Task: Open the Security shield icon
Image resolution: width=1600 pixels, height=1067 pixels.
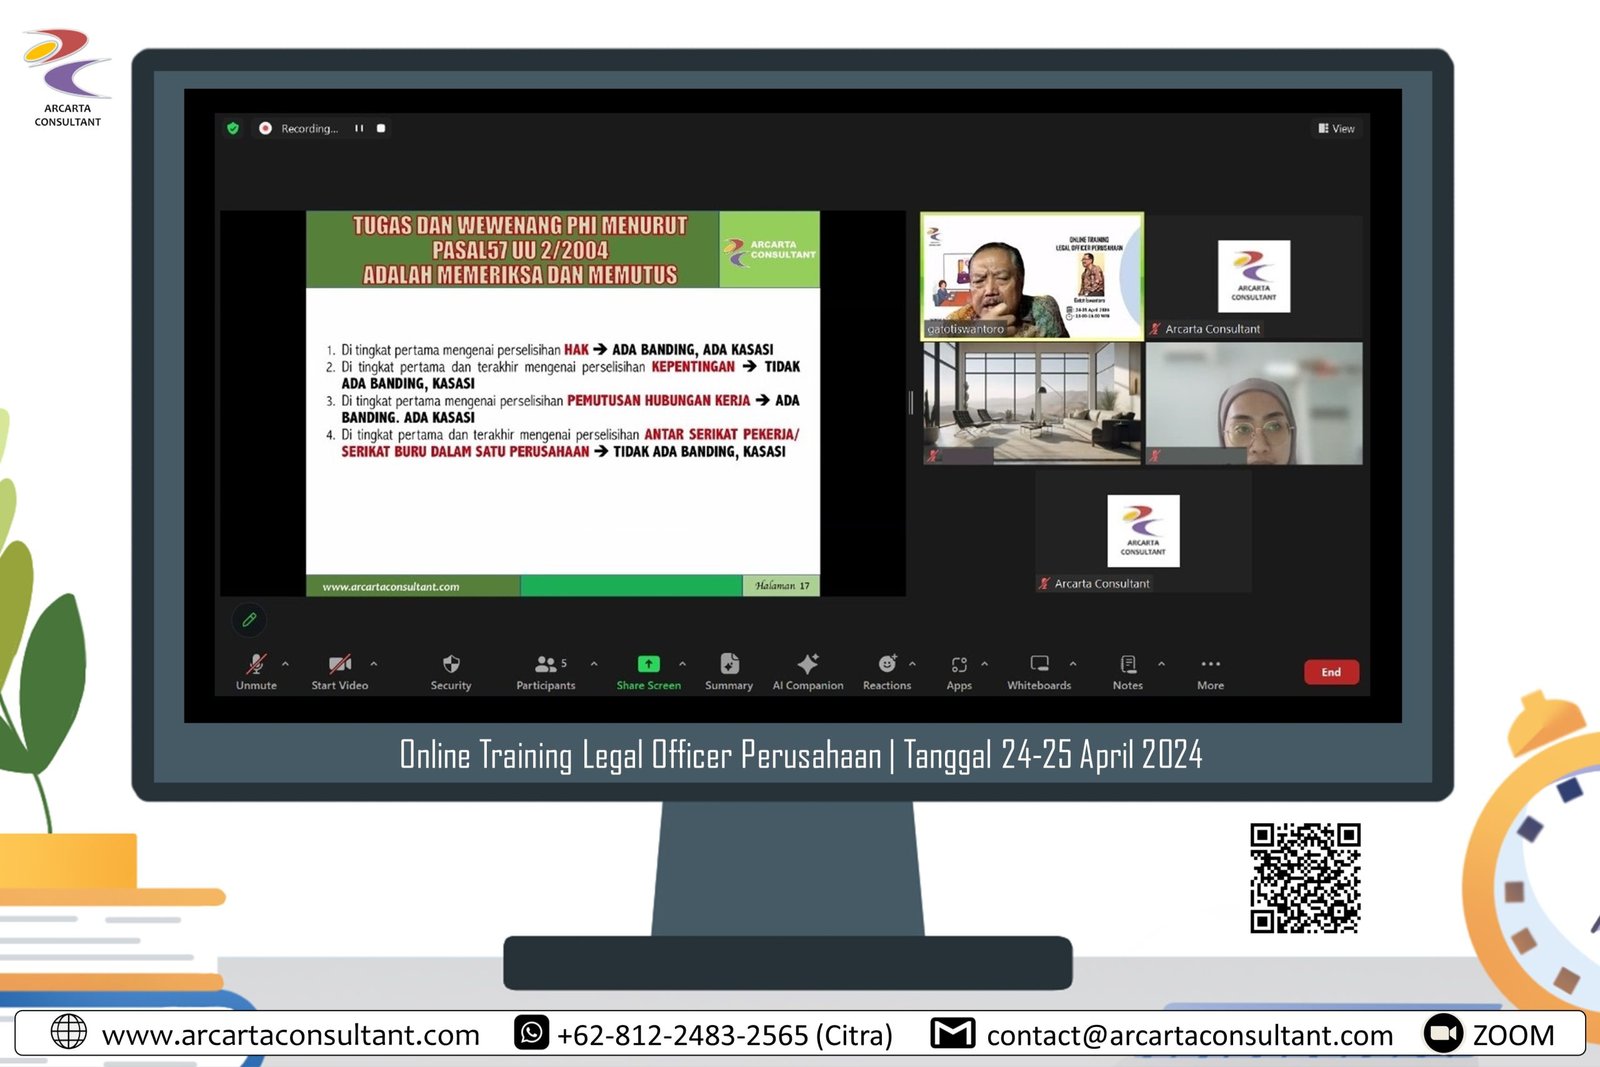Action: pos(451,665)
